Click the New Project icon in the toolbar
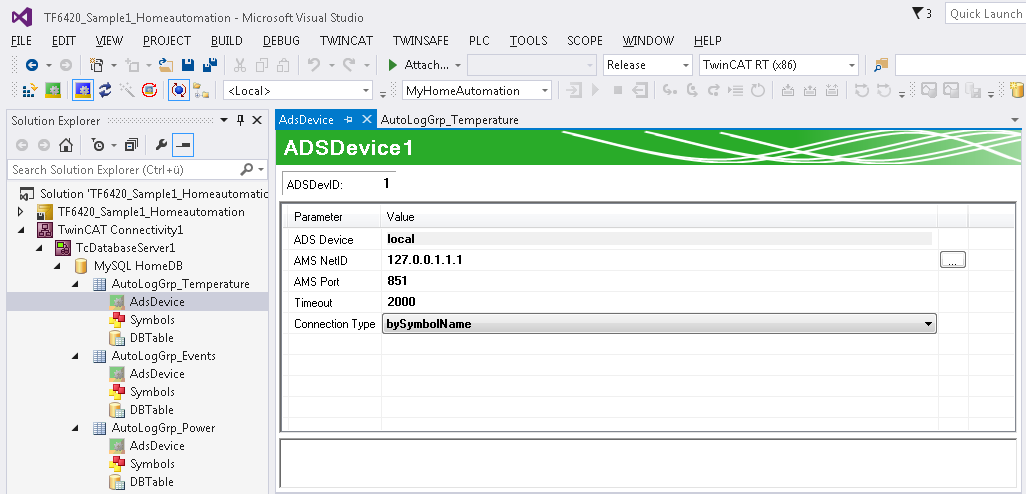1026x494 pixels. [x=97, y=65]
